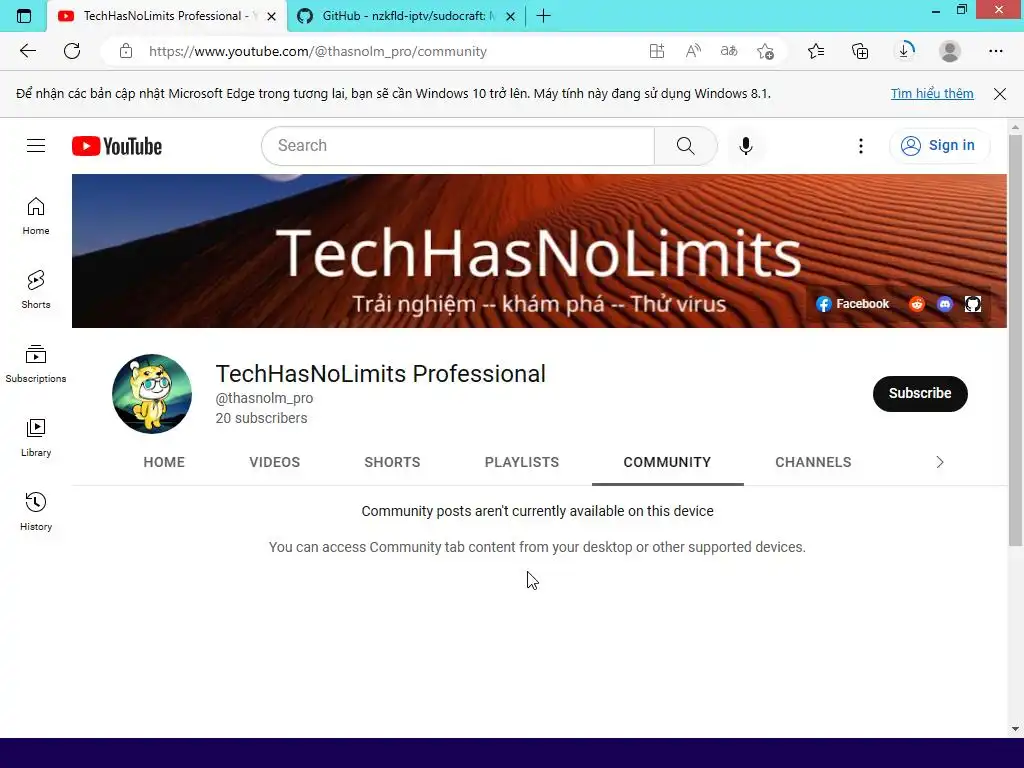Screen dimensions: 1024x768
Task: Open History in the sidebar
Action: [36, 511]
